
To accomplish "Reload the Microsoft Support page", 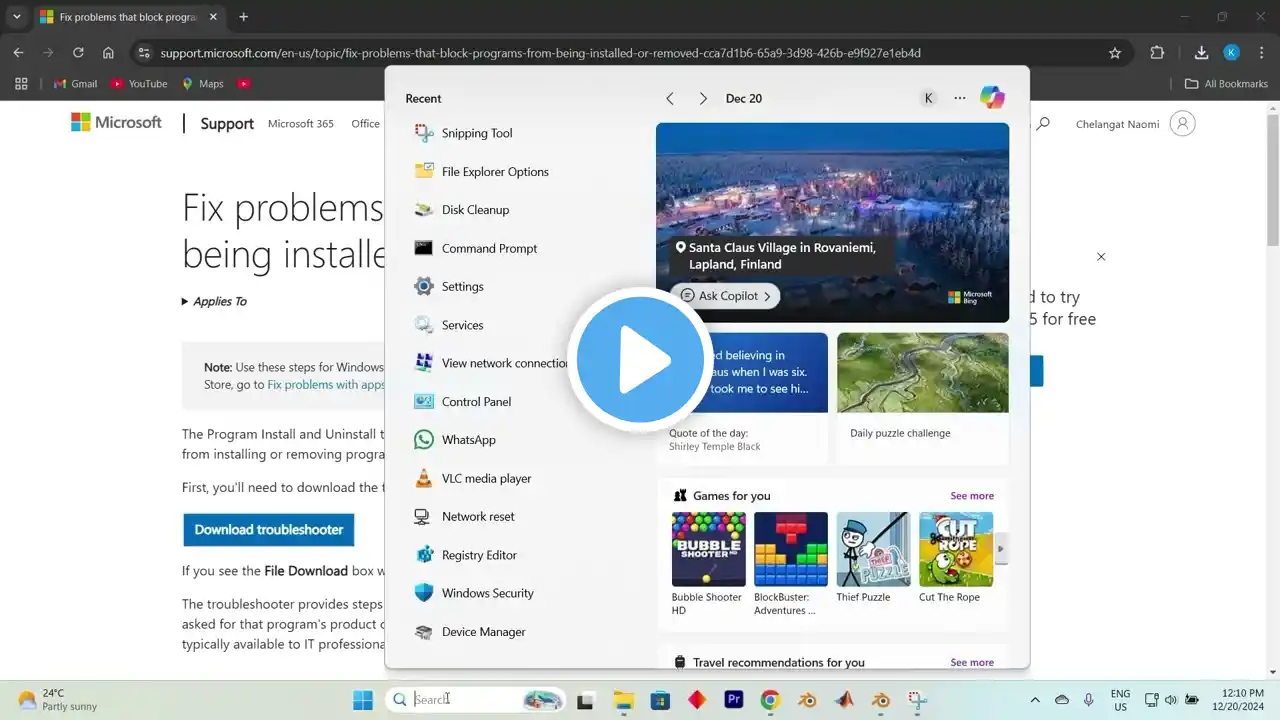I will pyautogui.click(x=78, y=53).
